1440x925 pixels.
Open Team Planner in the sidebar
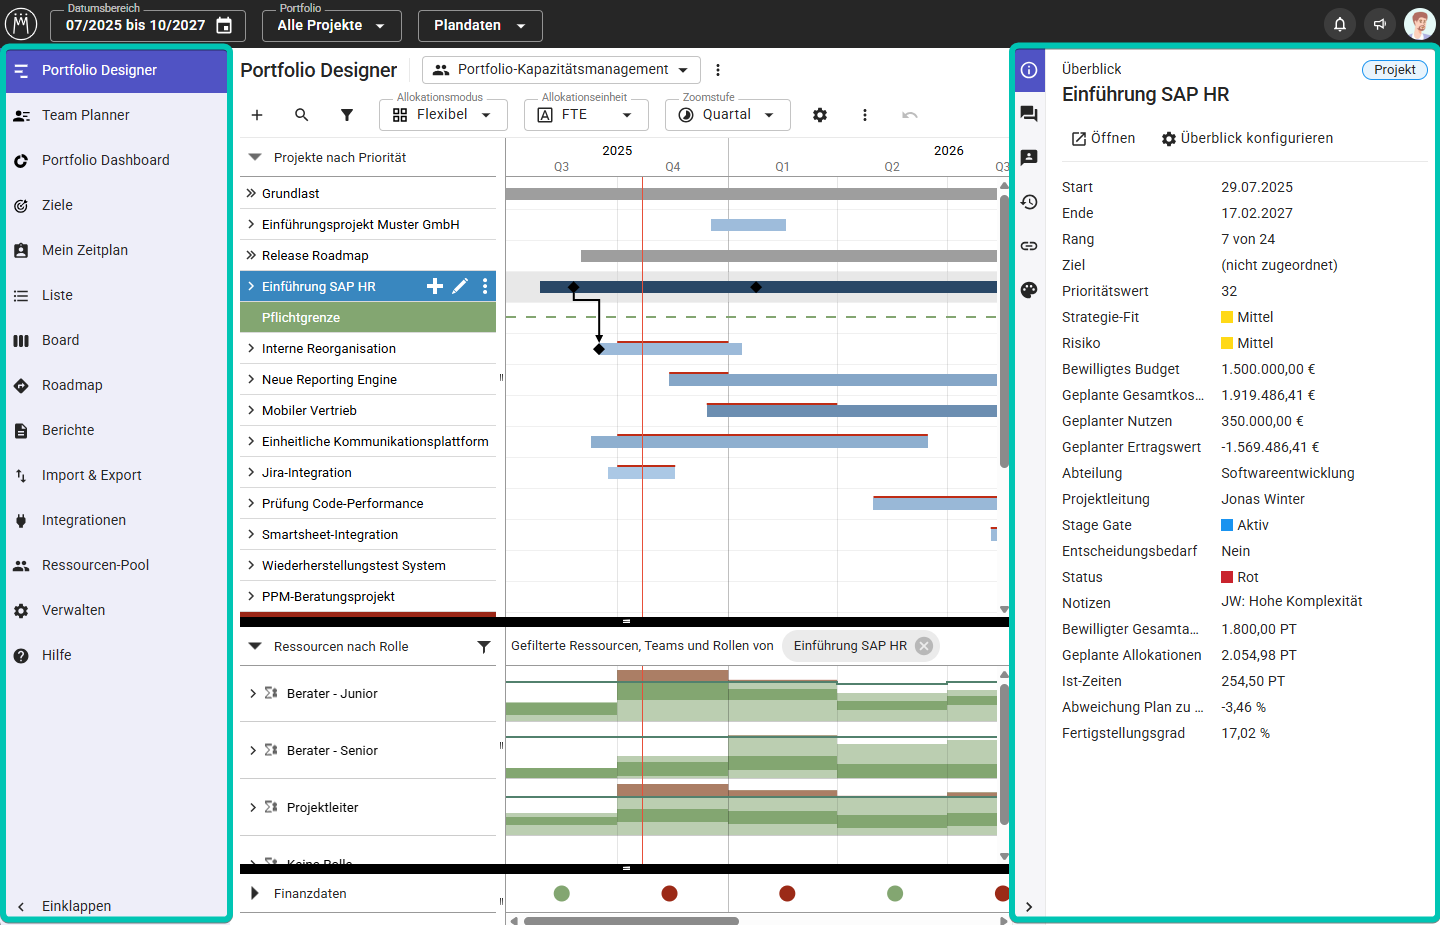coord(86,115)
